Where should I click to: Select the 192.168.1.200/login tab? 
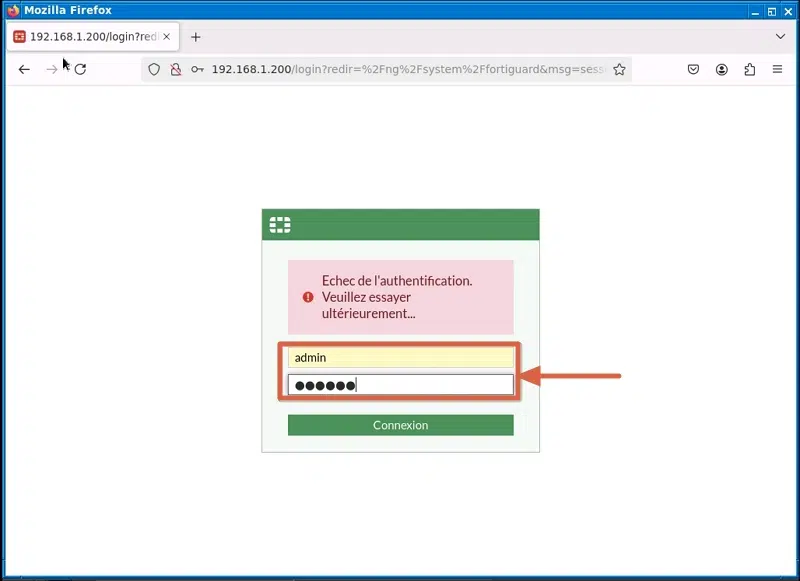pyautogui.click(x=93, y=37)
